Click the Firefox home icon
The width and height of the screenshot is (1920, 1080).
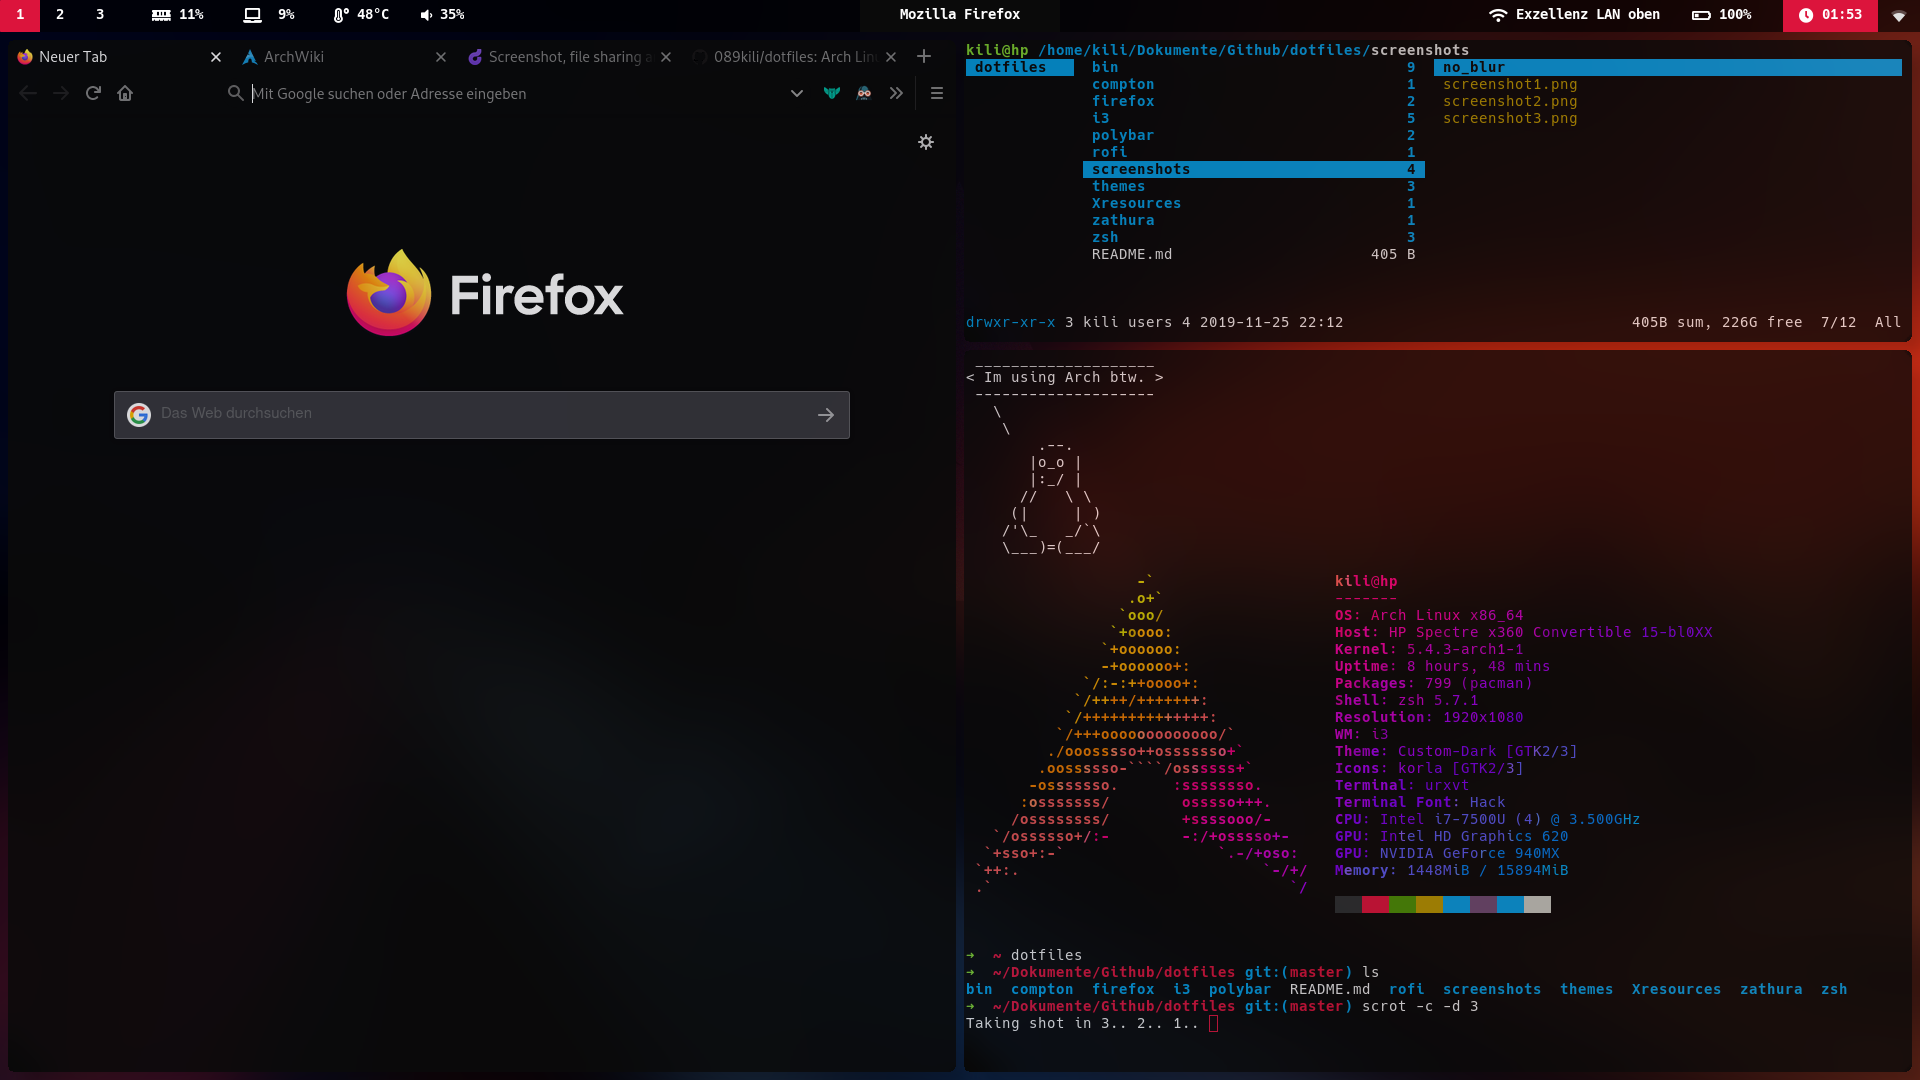click(125, 93)
